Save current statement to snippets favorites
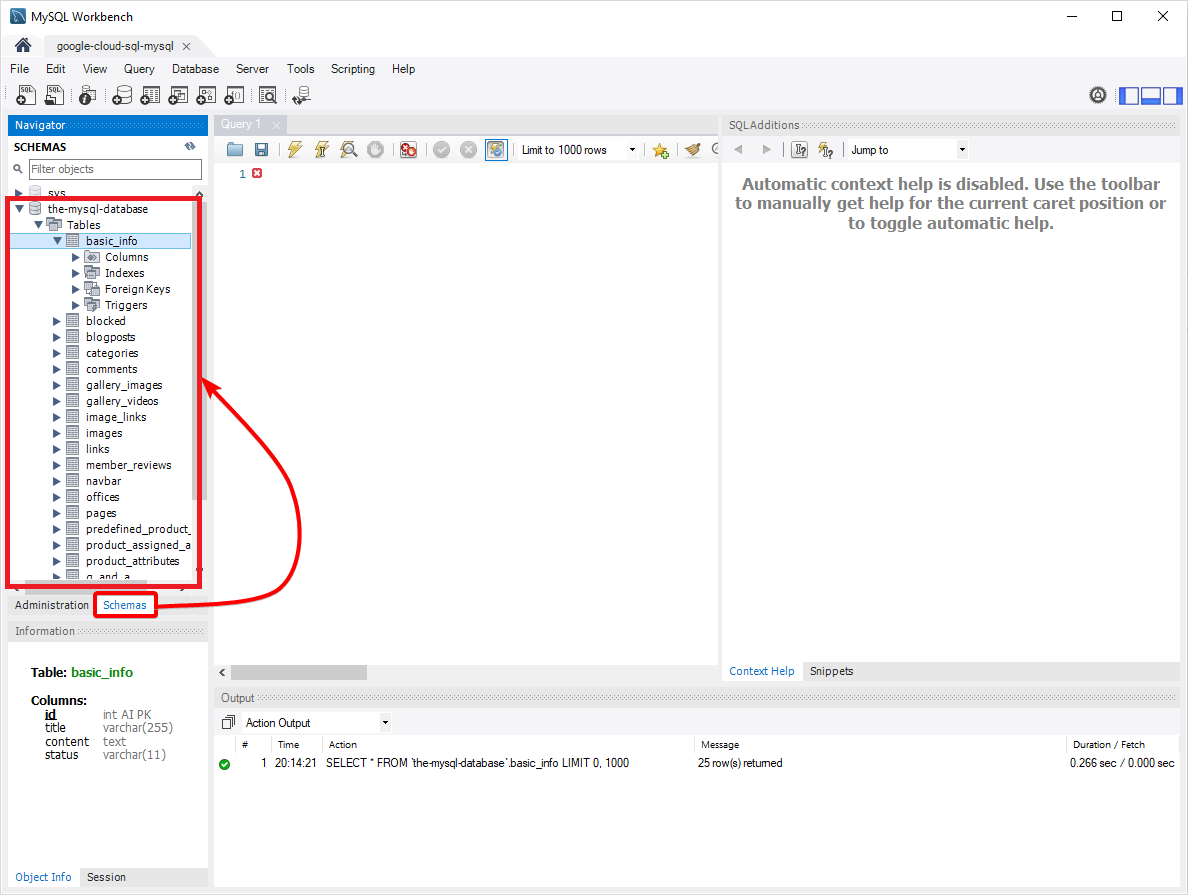This screenshot has width=1188, height=895. tap(661, 151)
